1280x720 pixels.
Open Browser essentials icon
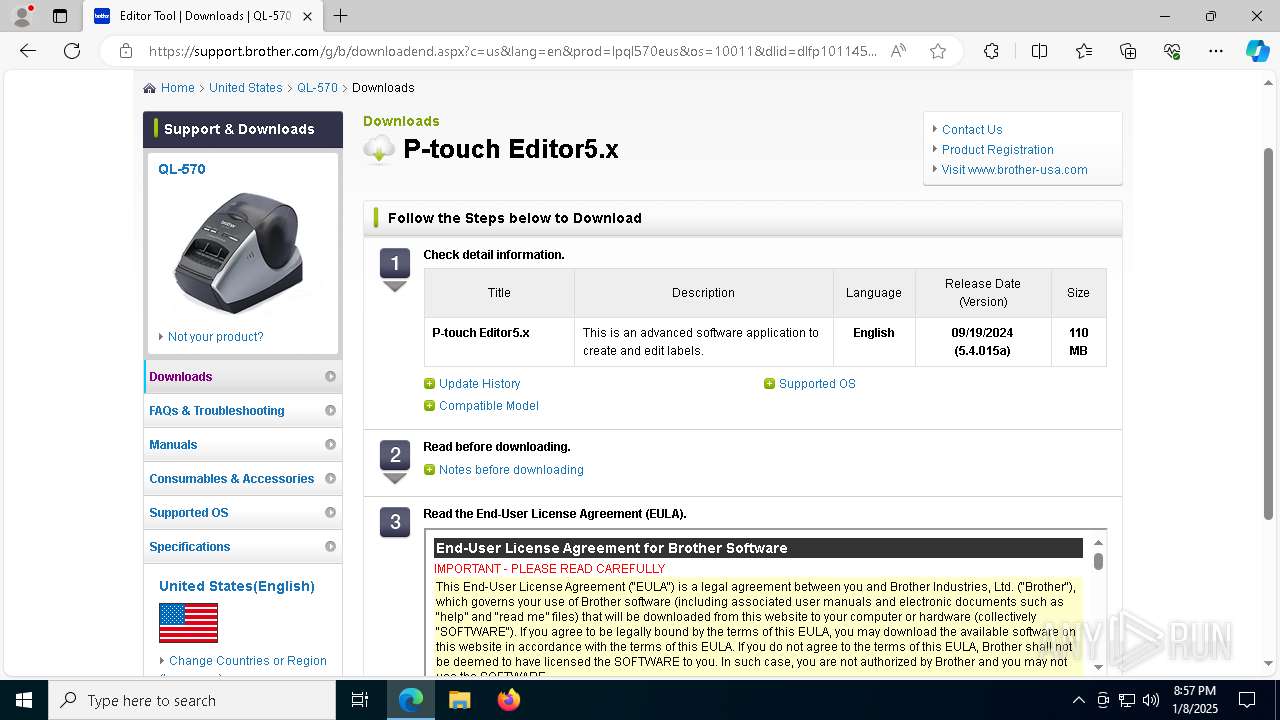click(x=1172, y=51)
